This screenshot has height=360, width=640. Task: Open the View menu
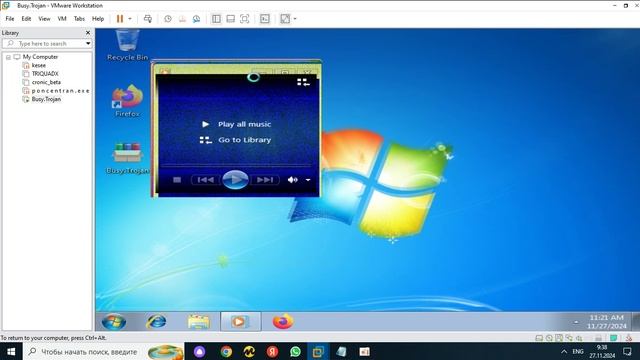44,19
